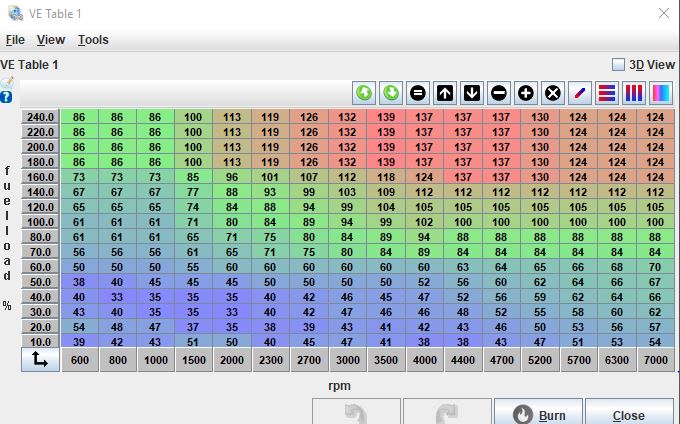Click the equals set-value icon

pos(418,93)
